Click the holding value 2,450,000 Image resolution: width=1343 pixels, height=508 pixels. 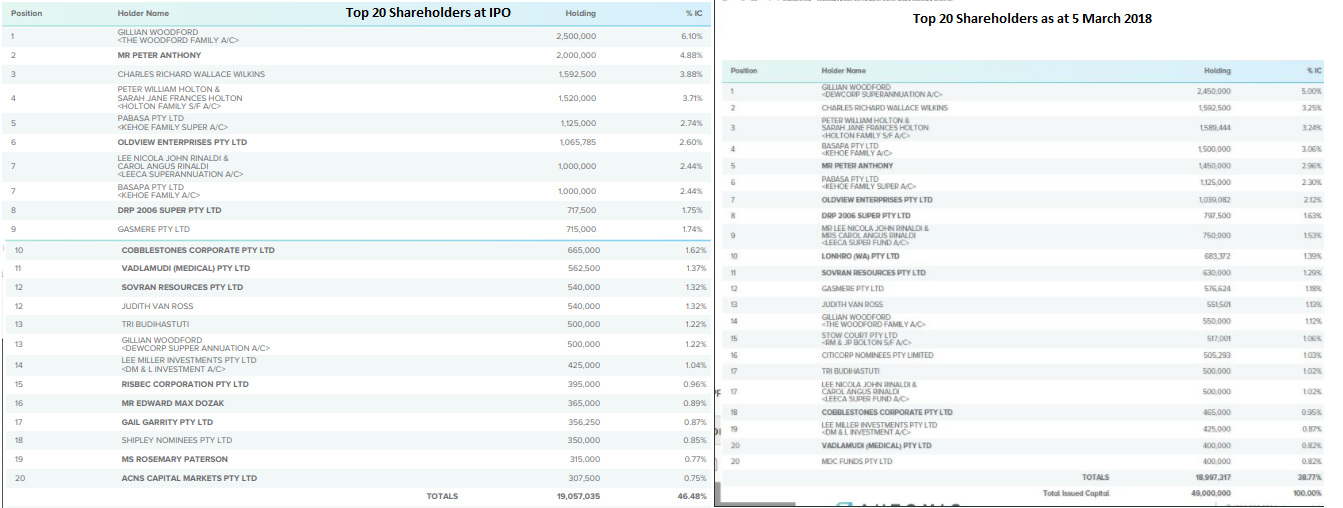click(1214, 91)
